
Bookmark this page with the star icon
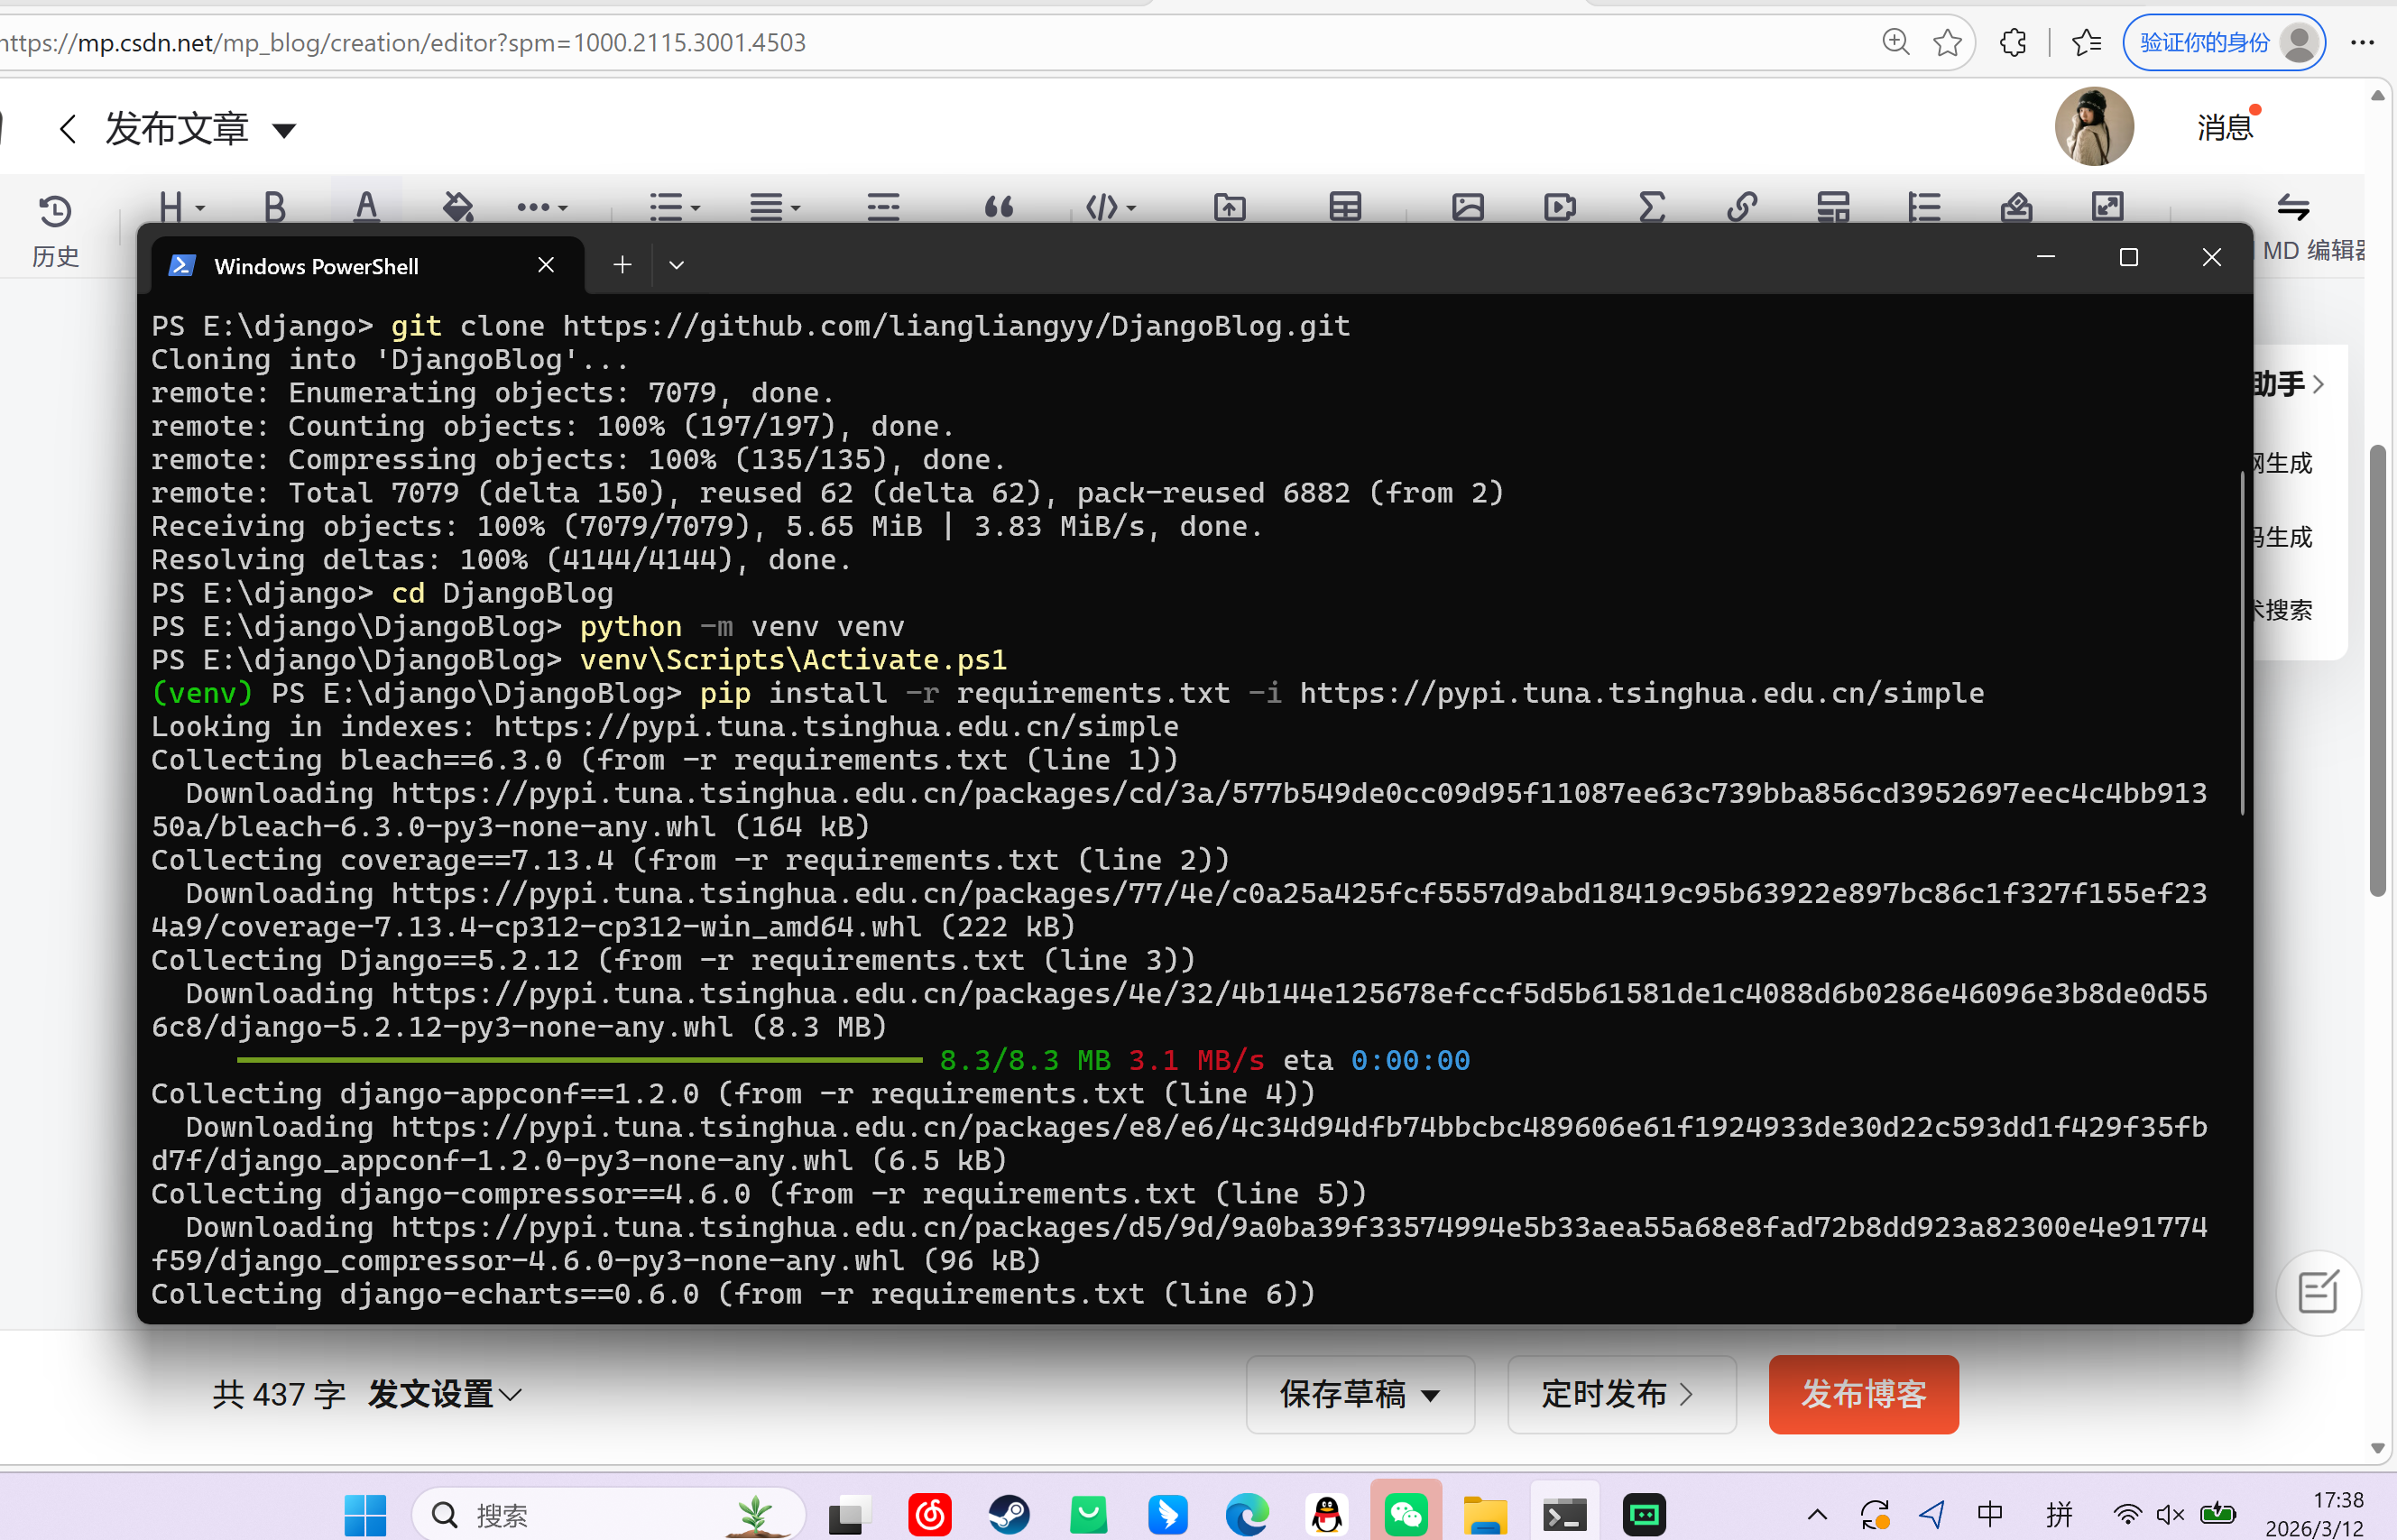click(x=1947, y=42)
